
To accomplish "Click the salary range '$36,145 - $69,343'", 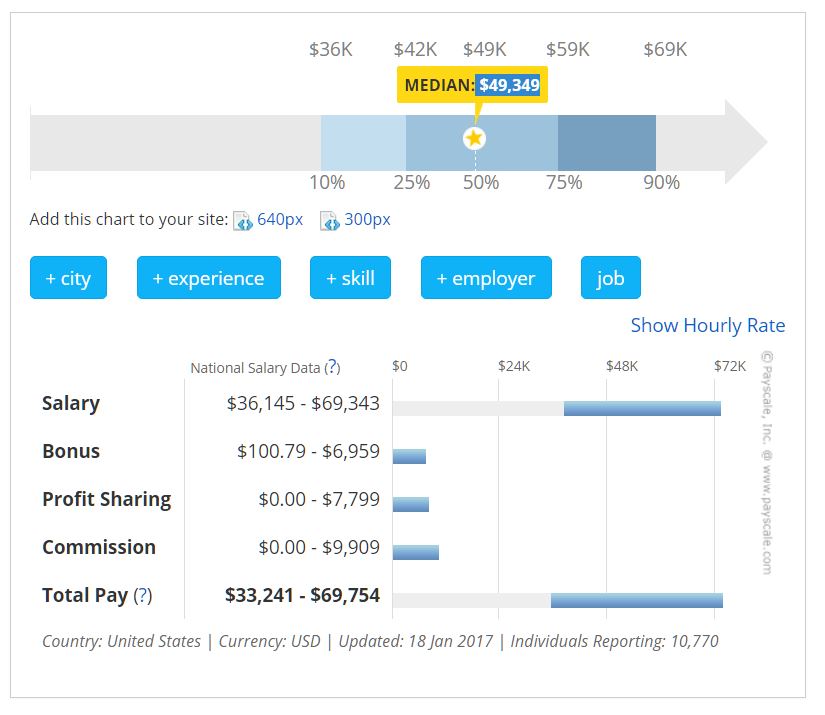I will tap(303, 404).
